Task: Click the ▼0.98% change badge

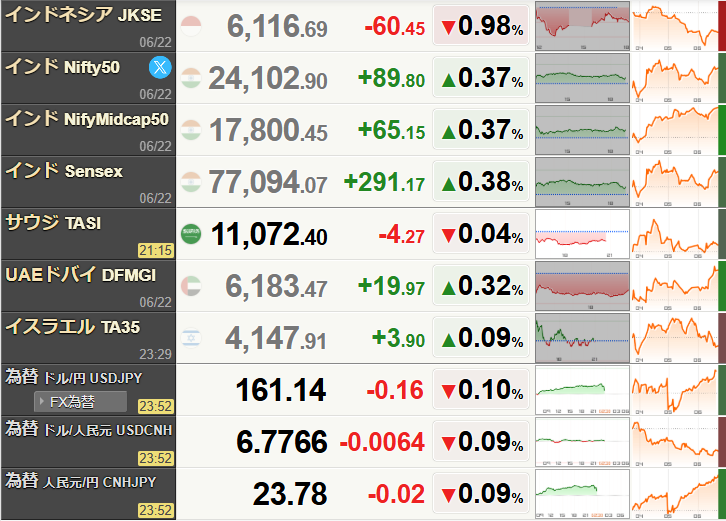Action: pyautogui.click(x=481, y=25)
